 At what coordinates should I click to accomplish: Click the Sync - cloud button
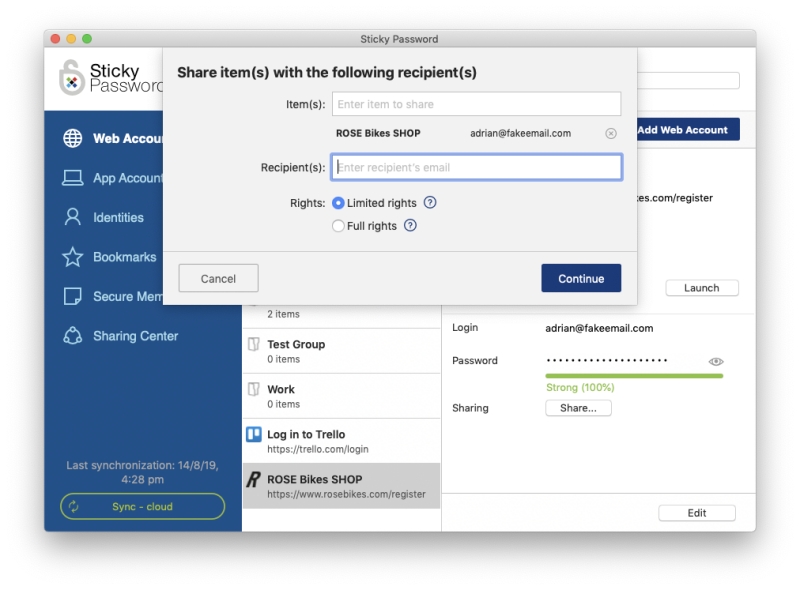pyautogui.click(x=142, y=506)
